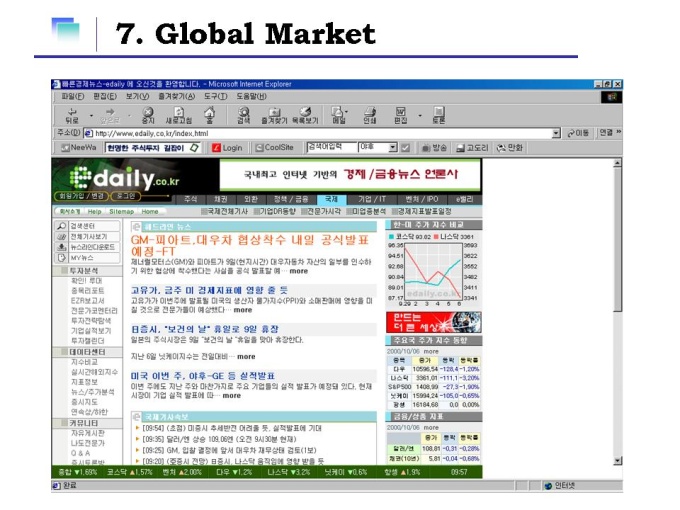Click 지수비교 in 데이타센터 sidebar
The width and height of the screenshot is (680, 510).
coord(84,362)
